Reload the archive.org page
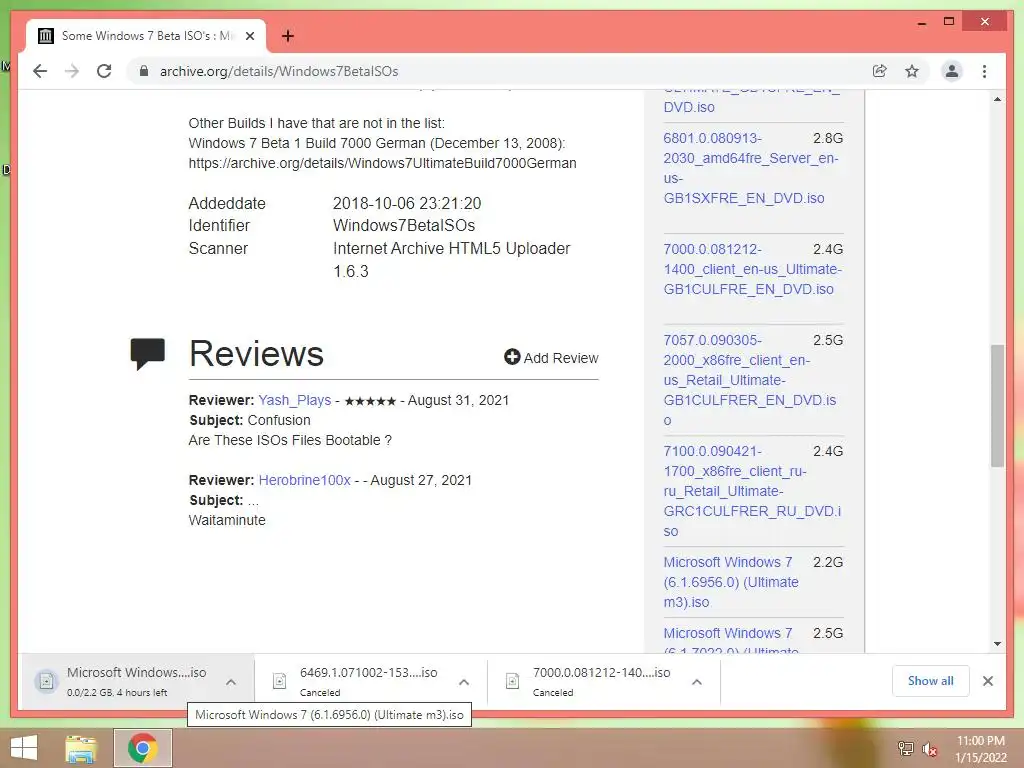This screenshot has height=768, width=1024. tap(104, 71)
